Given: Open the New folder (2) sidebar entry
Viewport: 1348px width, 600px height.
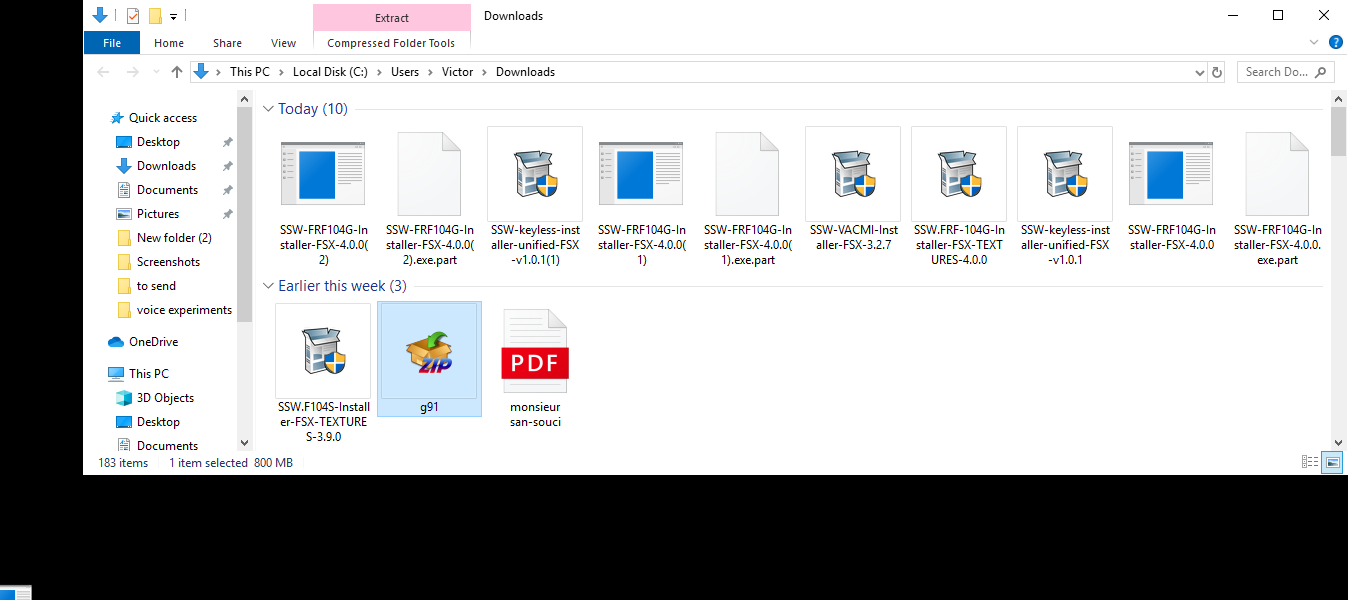Looking at the screenshot, I should pos(174,238).
